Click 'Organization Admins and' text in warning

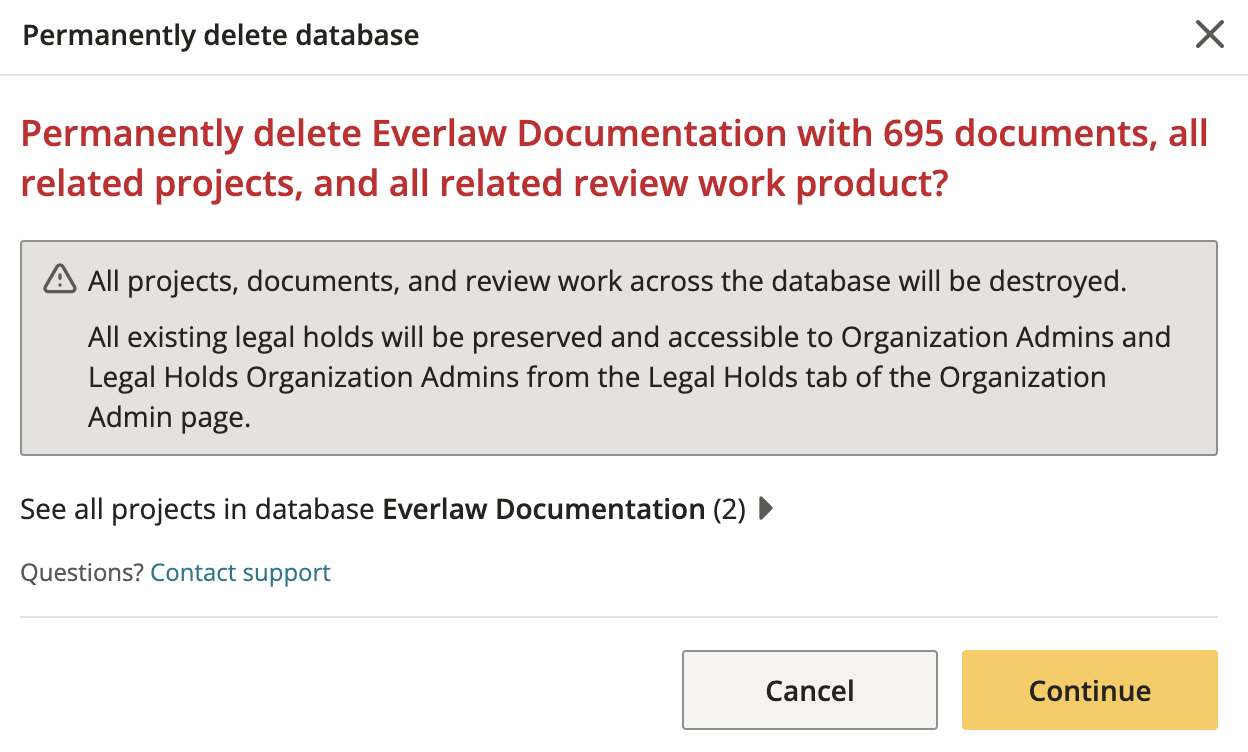(1006, 337)
